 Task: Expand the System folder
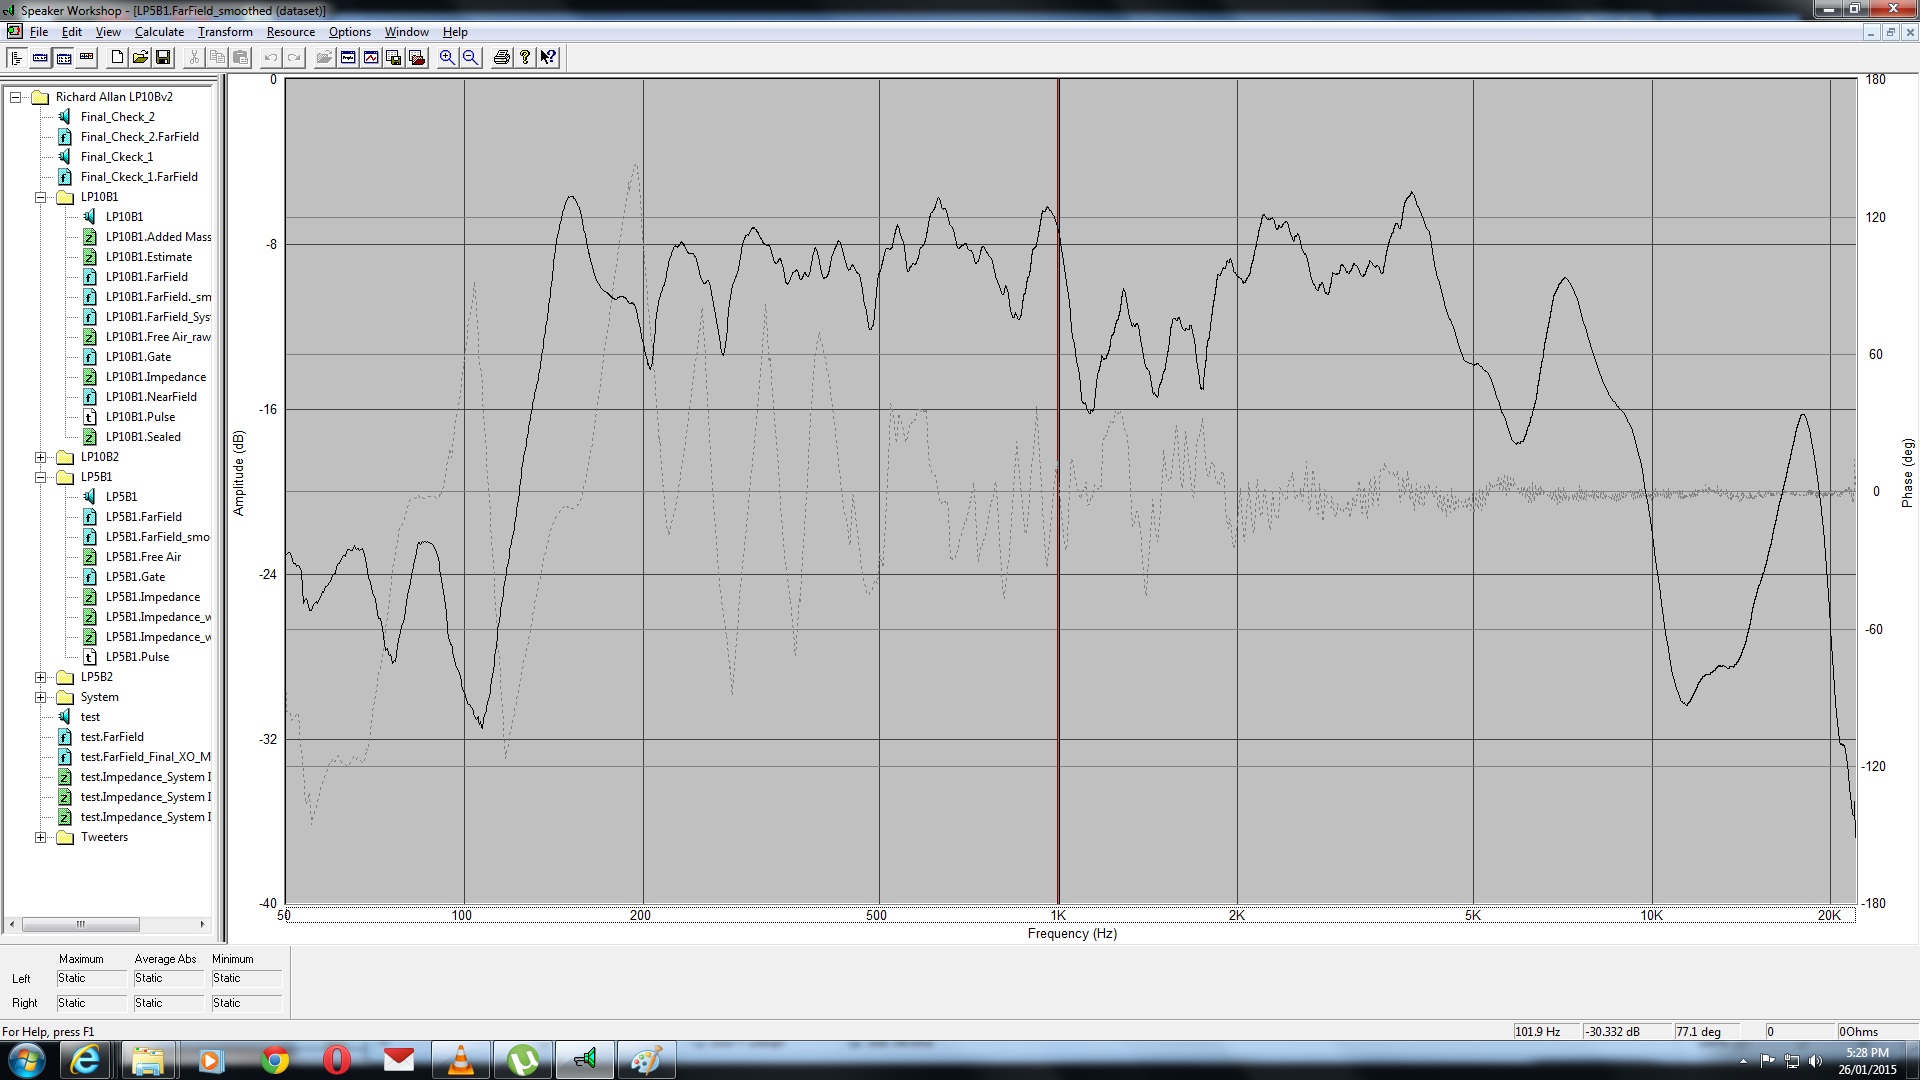click(x=41, y=697)
